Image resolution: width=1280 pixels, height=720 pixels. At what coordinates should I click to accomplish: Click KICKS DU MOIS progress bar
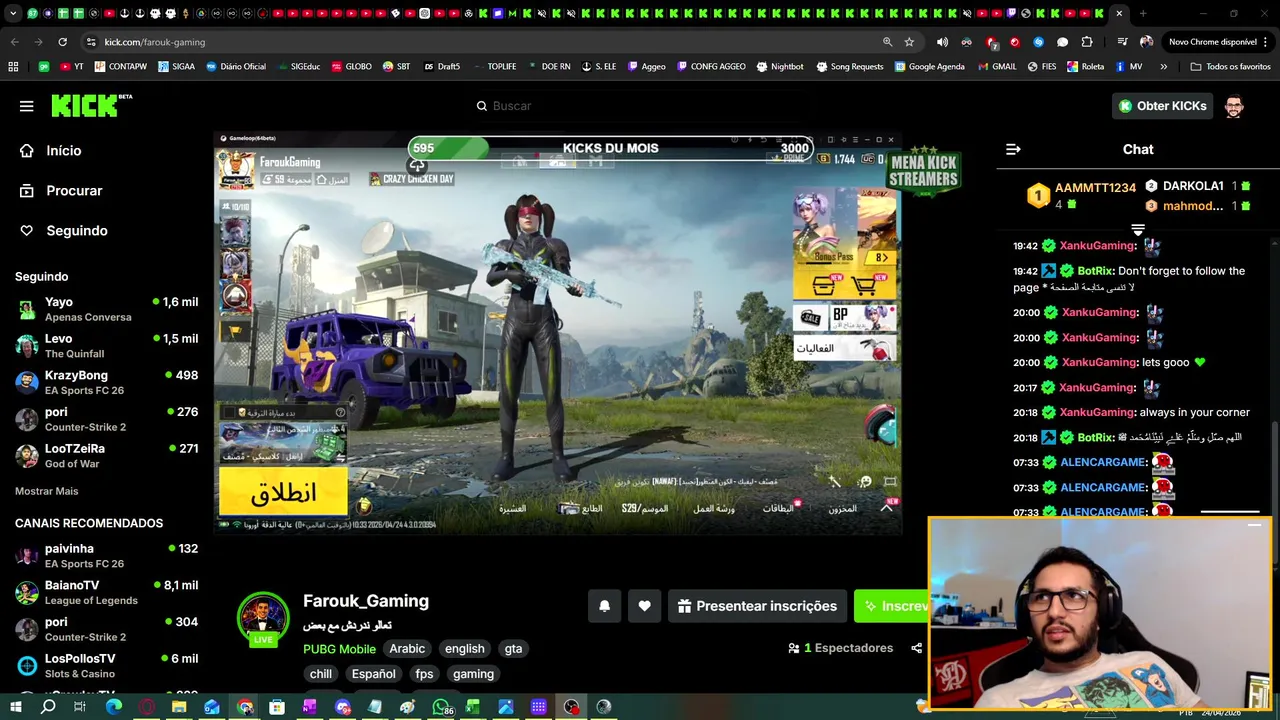pos(610,148)
